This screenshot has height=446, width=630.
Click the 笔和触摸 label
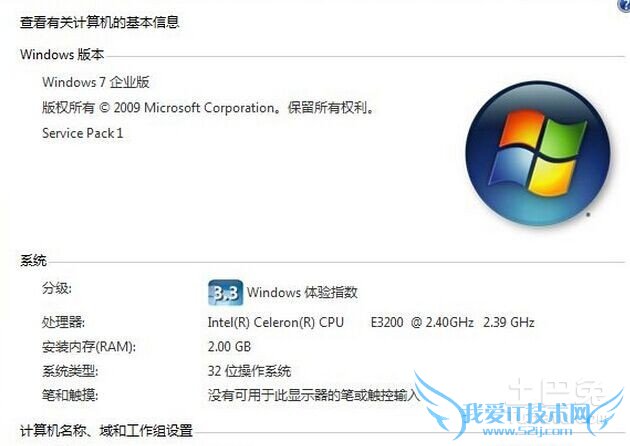point(70,395)
